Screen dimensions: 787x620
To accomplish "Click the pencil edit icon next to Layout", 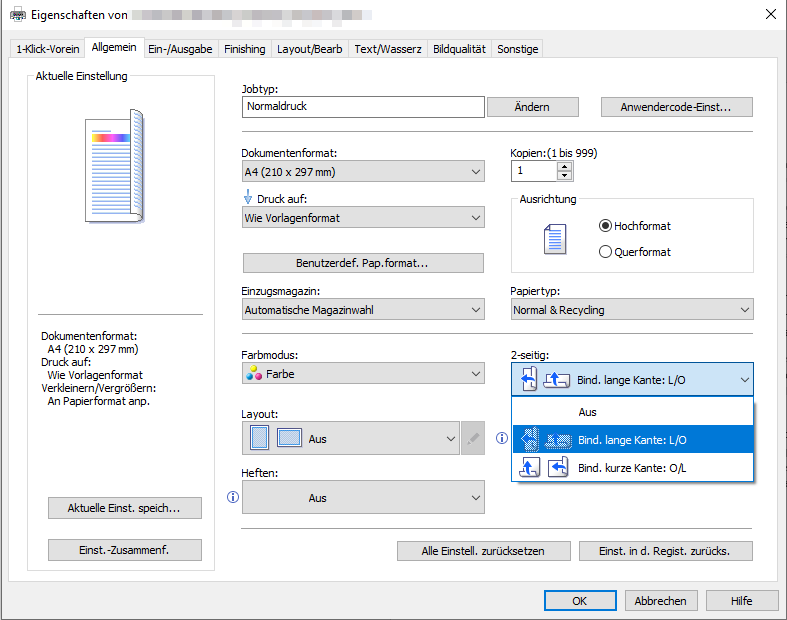I will coord(474,438).
